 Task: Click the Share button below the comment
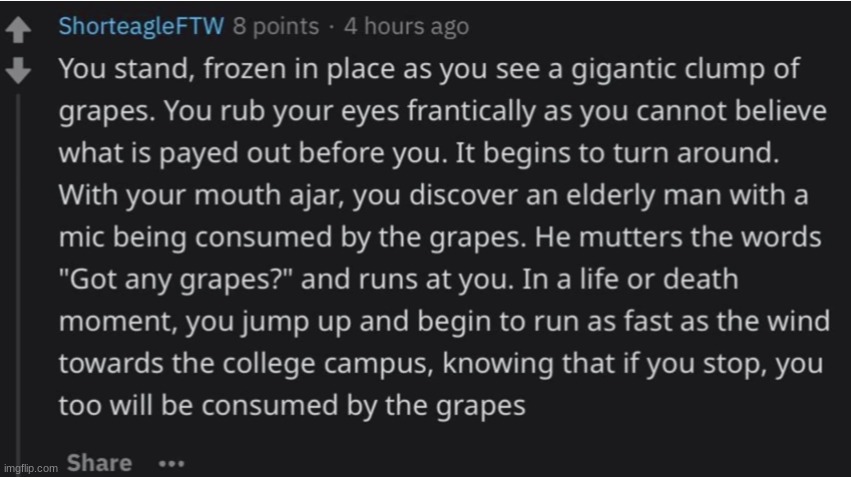click(99, 463)
